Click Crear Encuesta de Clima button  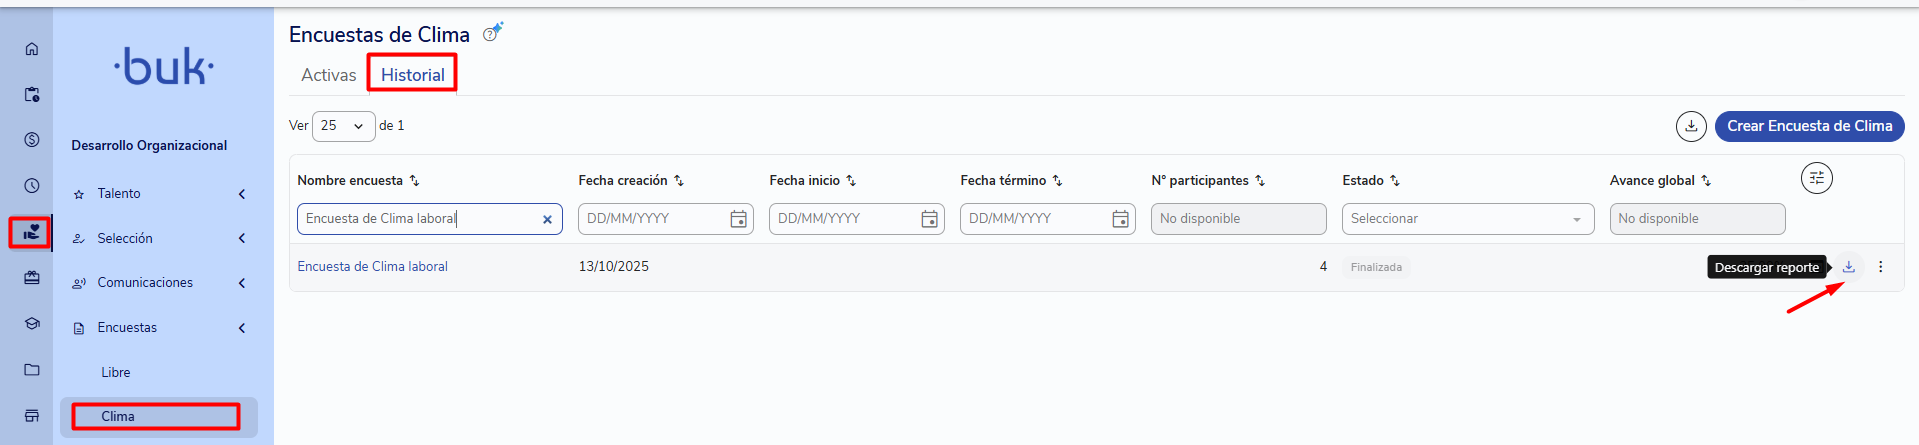click(x=1809, y=126)
